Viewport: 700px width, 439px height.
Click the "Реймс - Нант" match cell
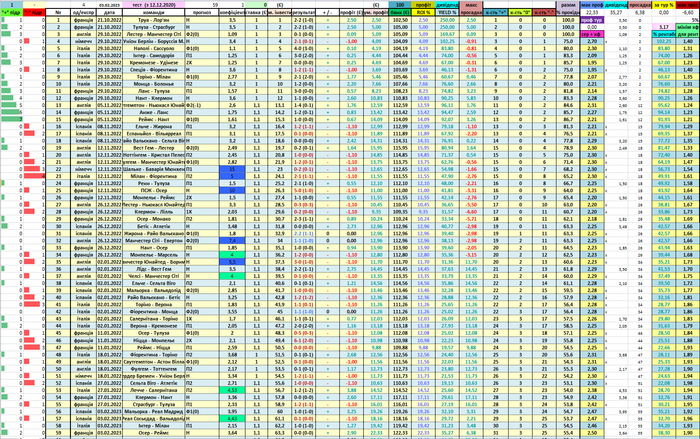[x=154, y=119]
